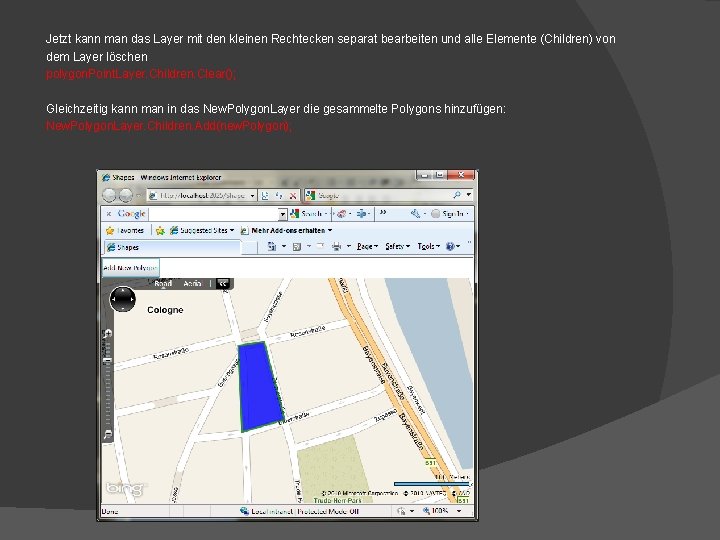
Task: Click the Read Mail icon
Action: coord(320,246)
